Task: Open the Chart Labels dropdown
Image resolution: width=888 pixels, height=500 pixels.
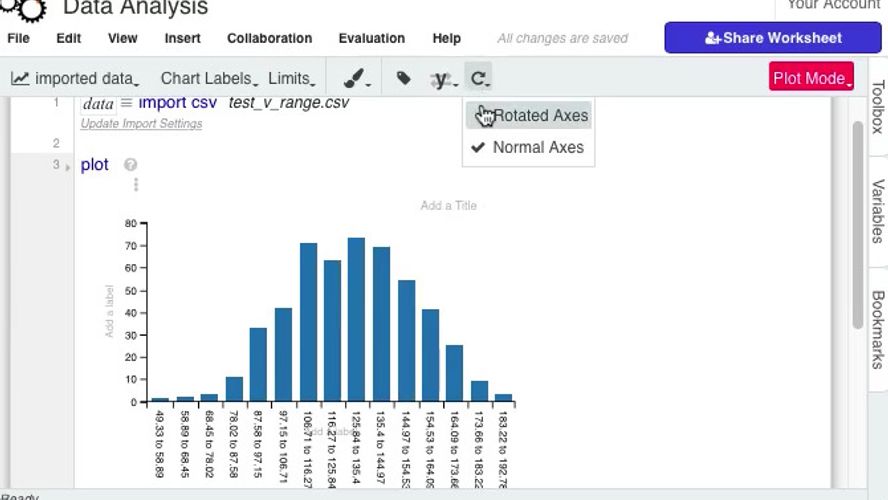Action: click(209, 78)
